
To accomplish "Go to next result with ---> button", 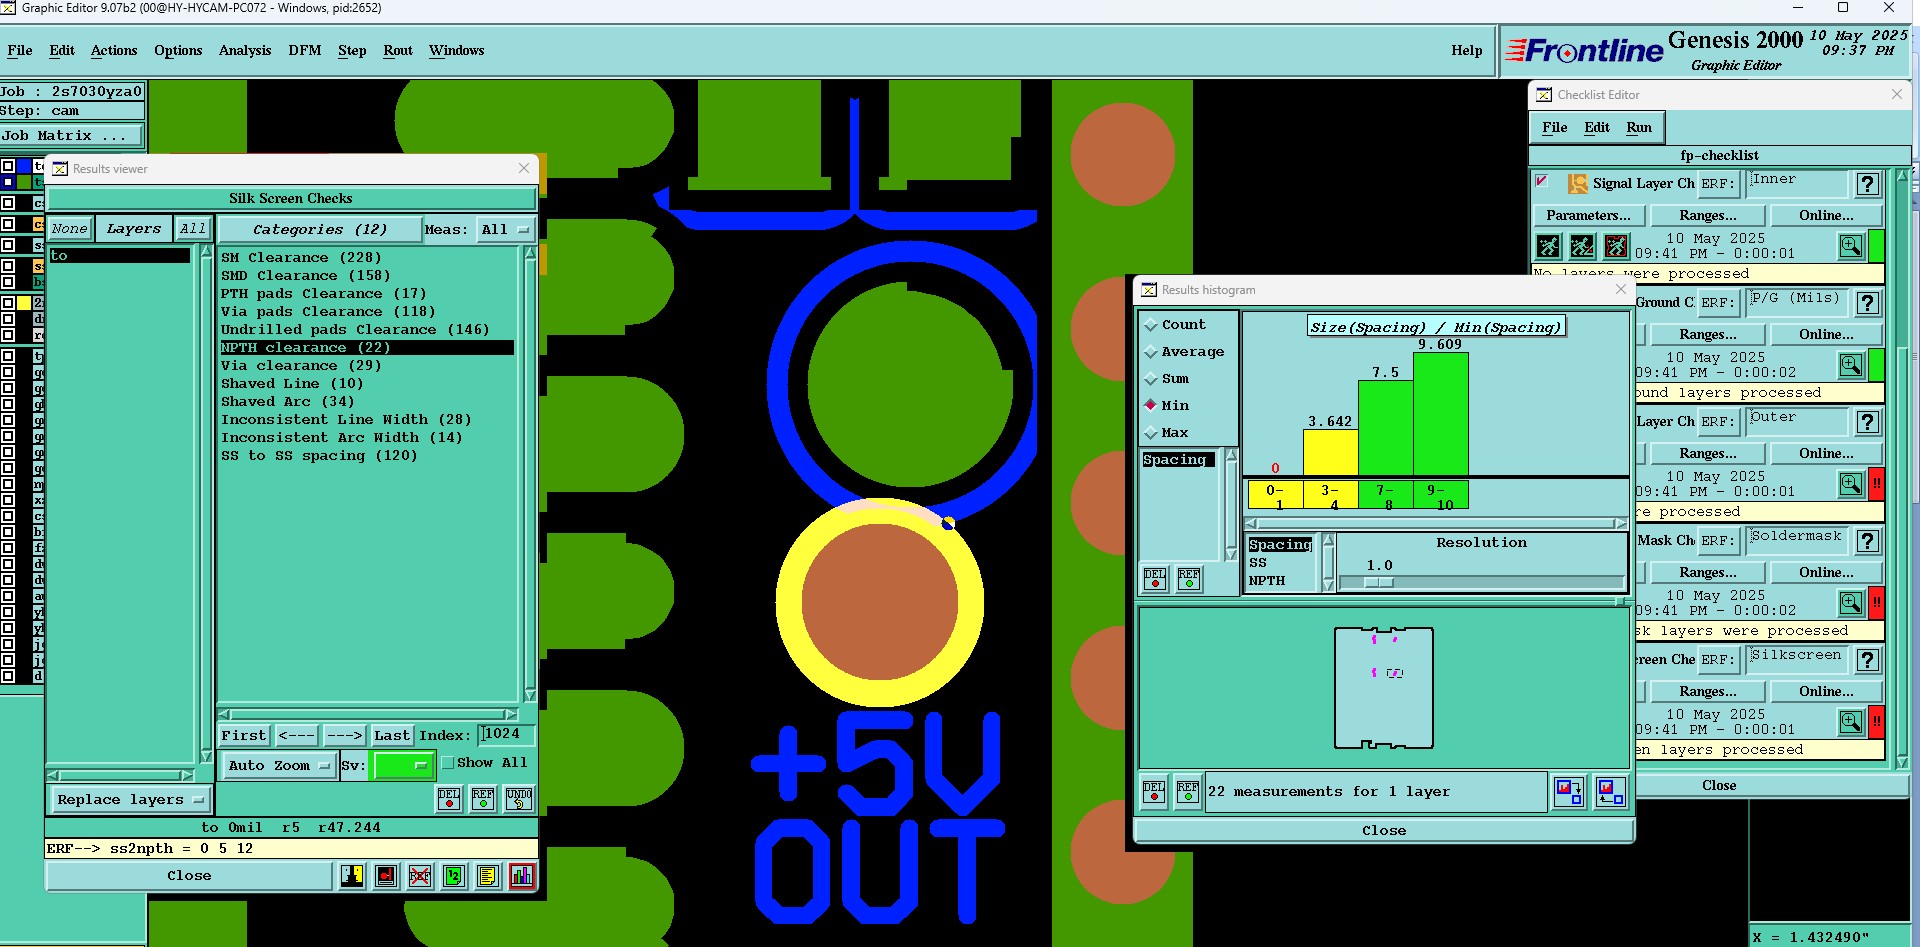I will tap(344, 735).
